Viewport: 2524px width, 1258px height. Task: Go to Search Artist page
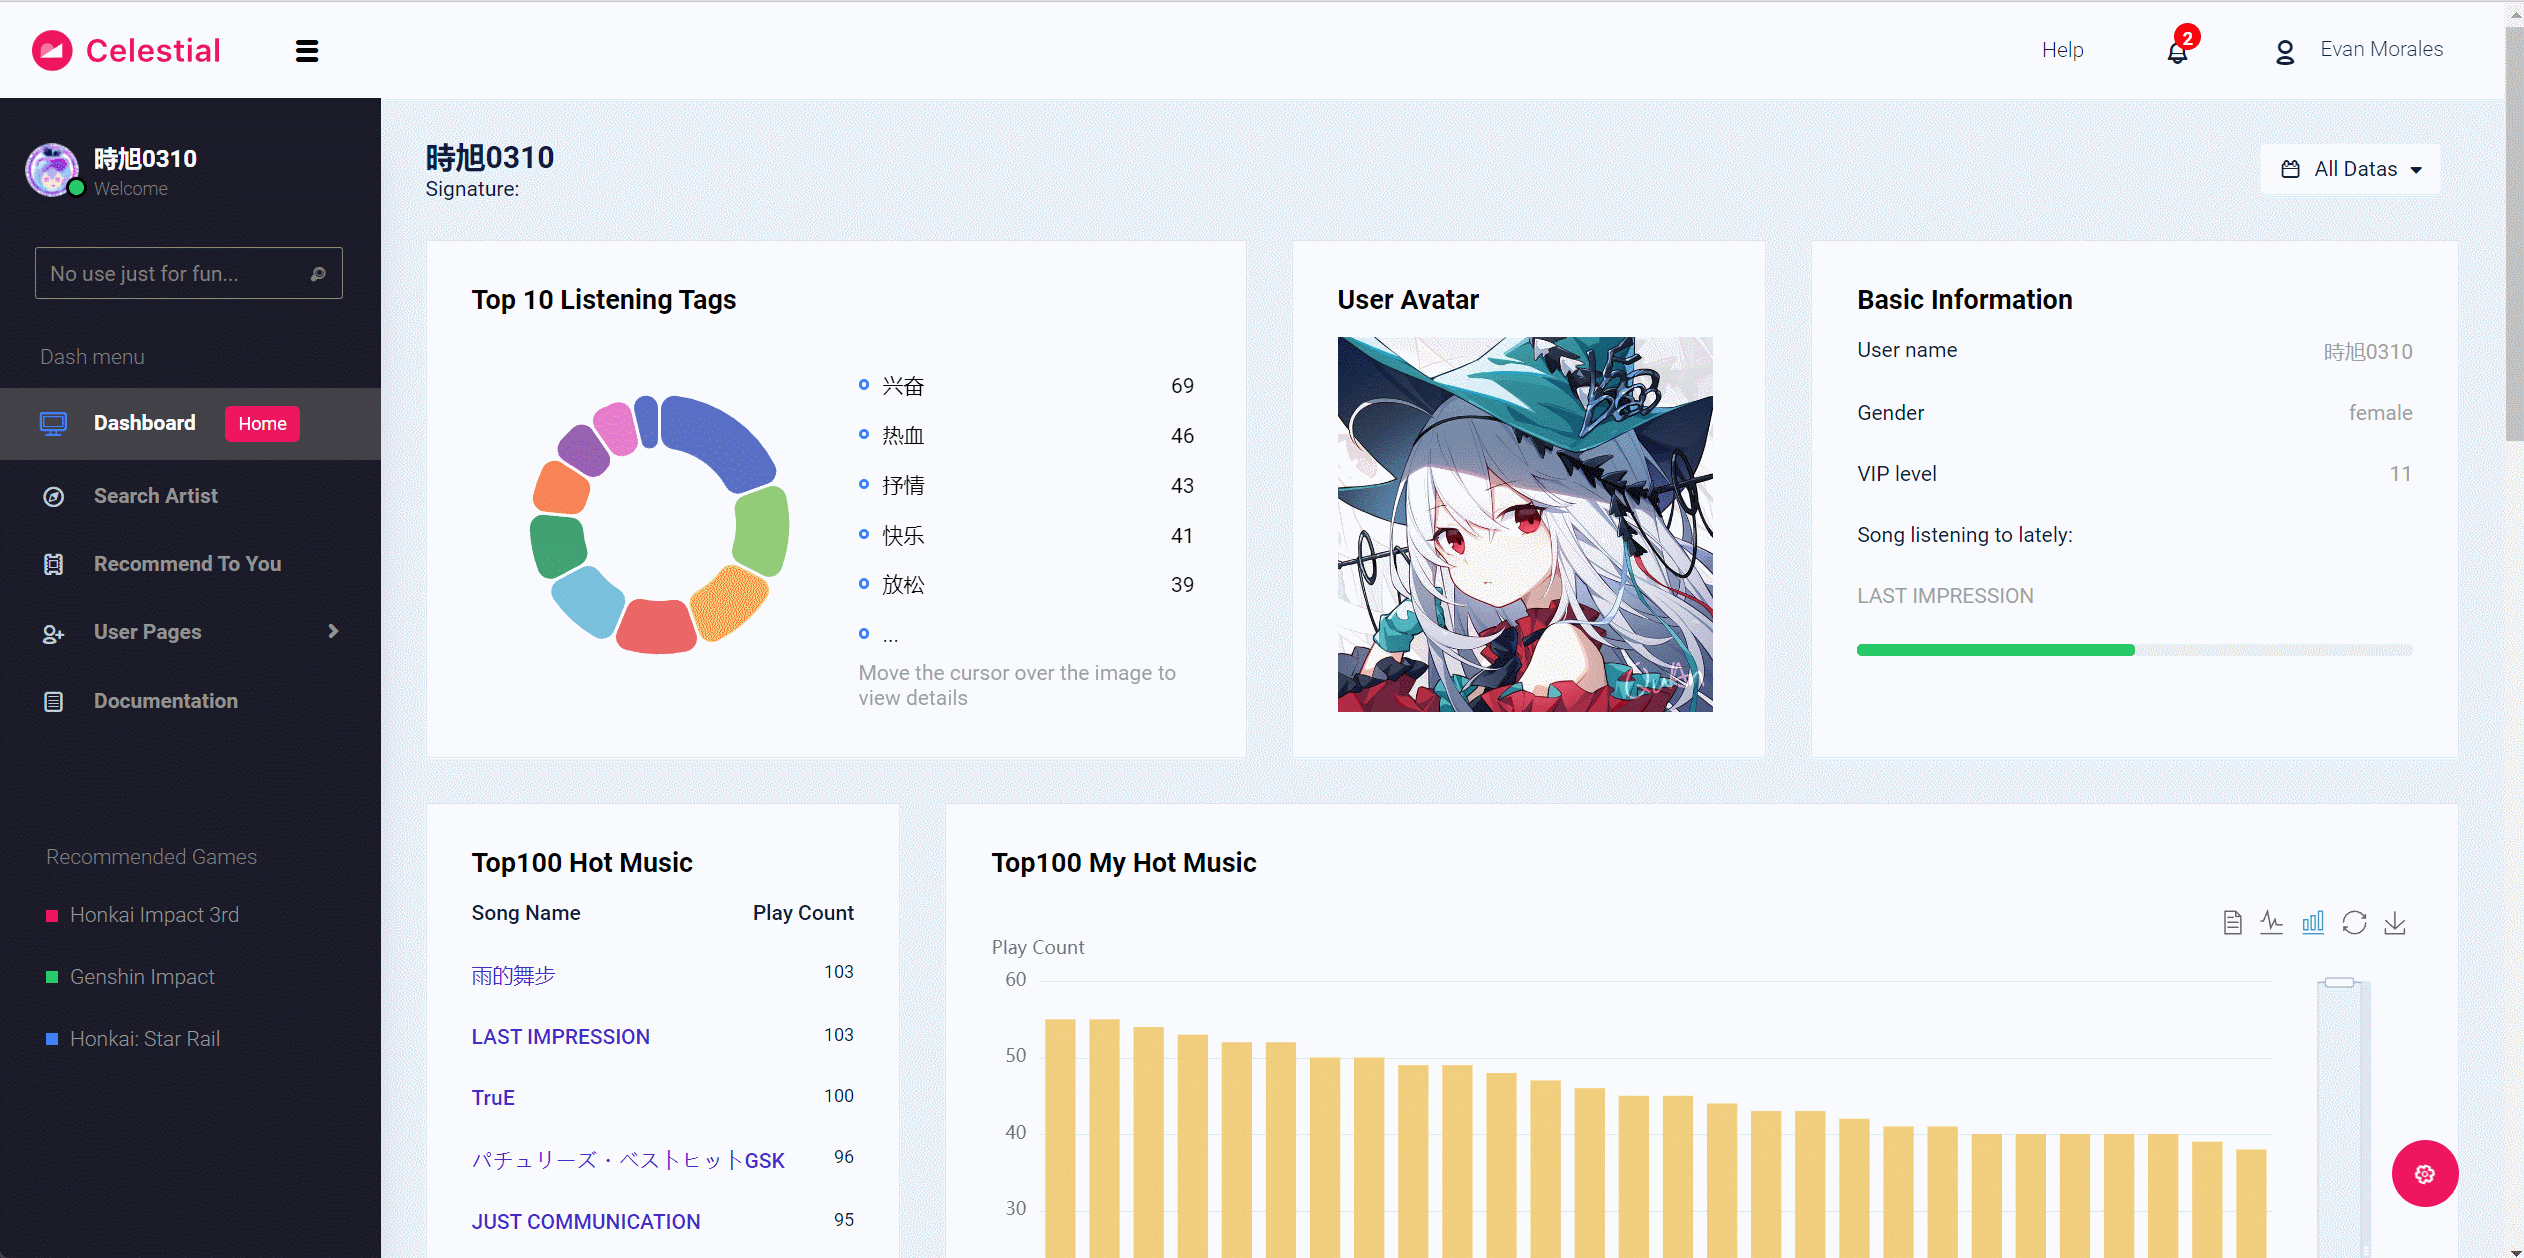(x=155, y=496)
